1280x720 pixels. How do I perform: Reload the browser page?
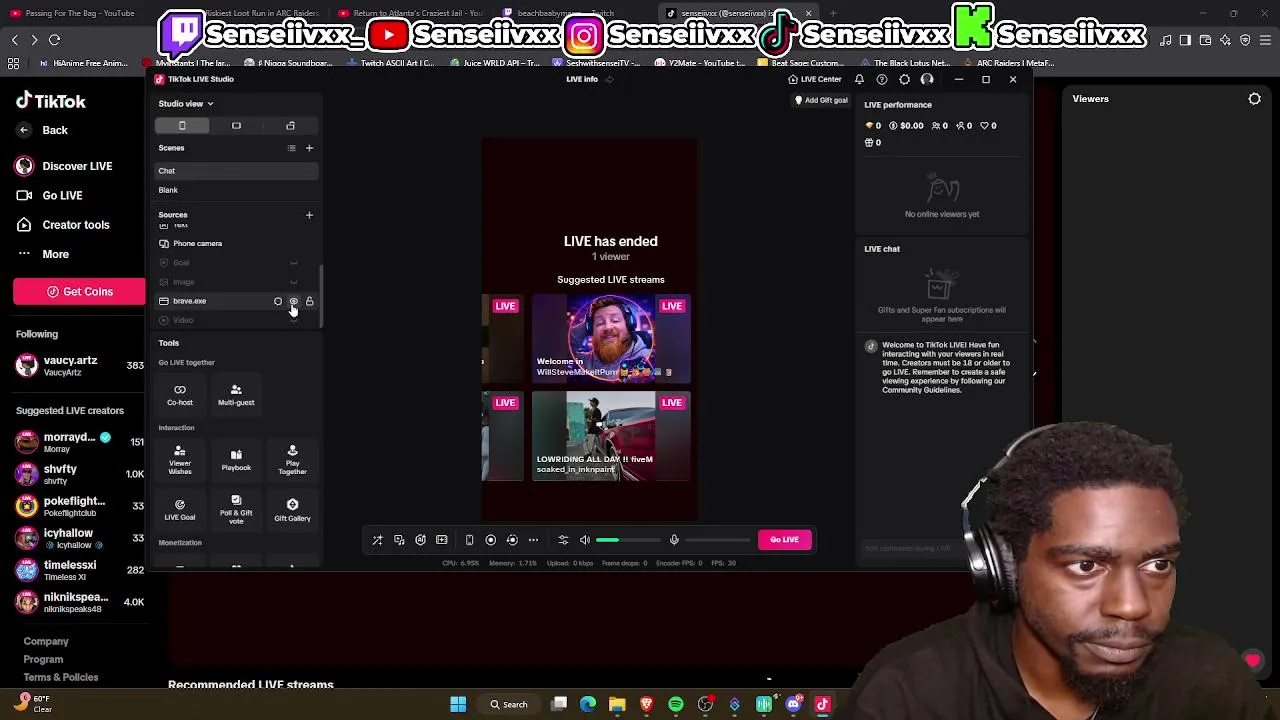54,40
